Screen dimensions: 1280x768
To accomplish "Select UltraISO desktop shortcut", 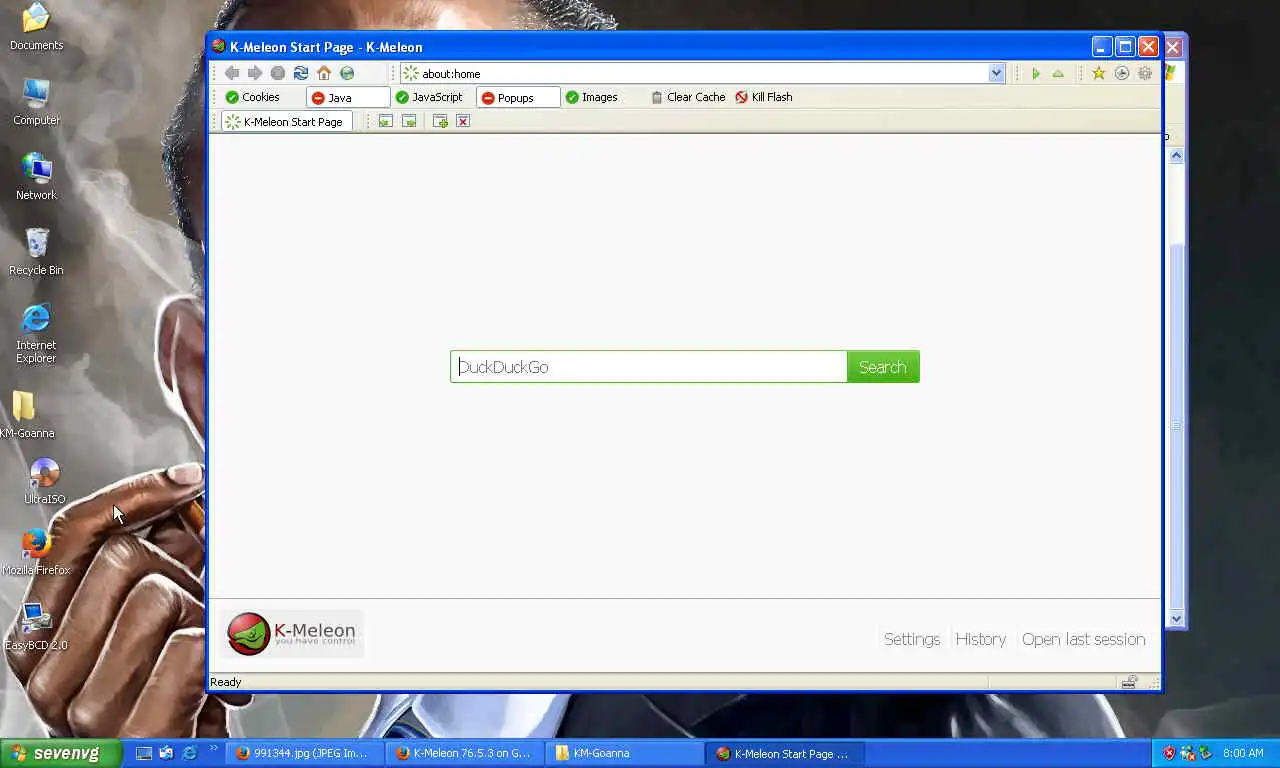I will (44, 481).
